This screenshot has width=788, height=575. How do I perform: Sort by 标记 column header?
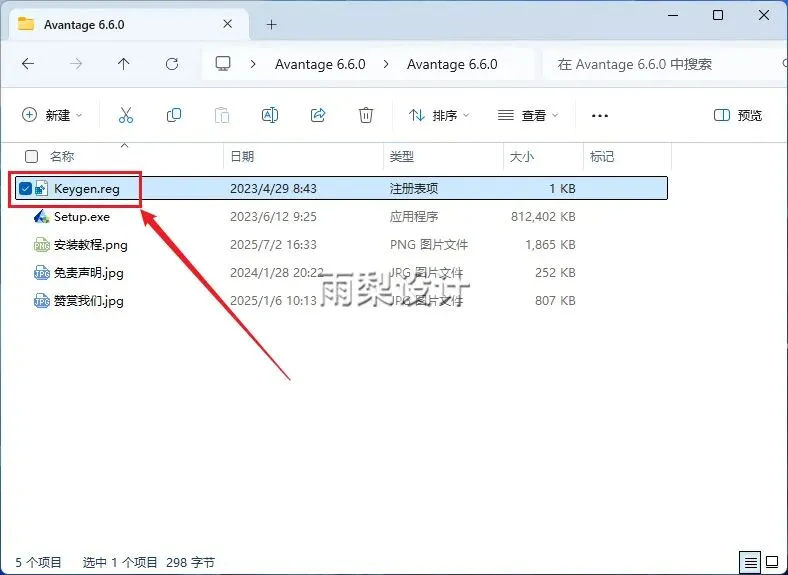click(602, 156)
